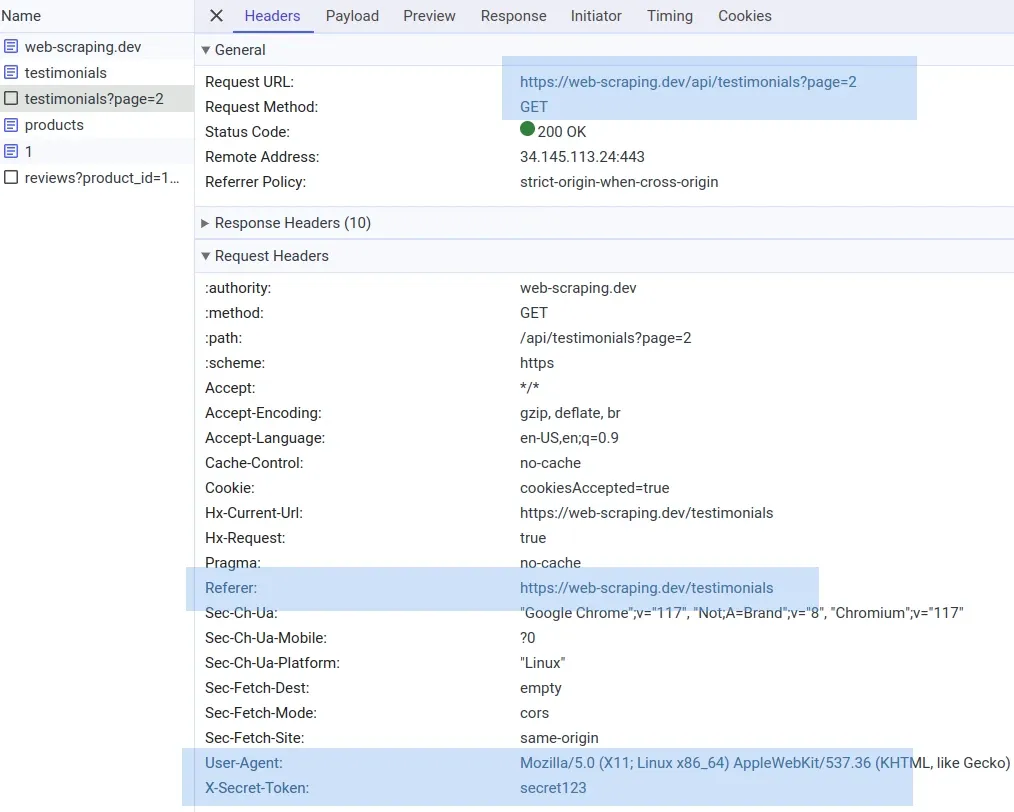
Task: Click the document icon next to testimonials request
Action: click(11, 72)
